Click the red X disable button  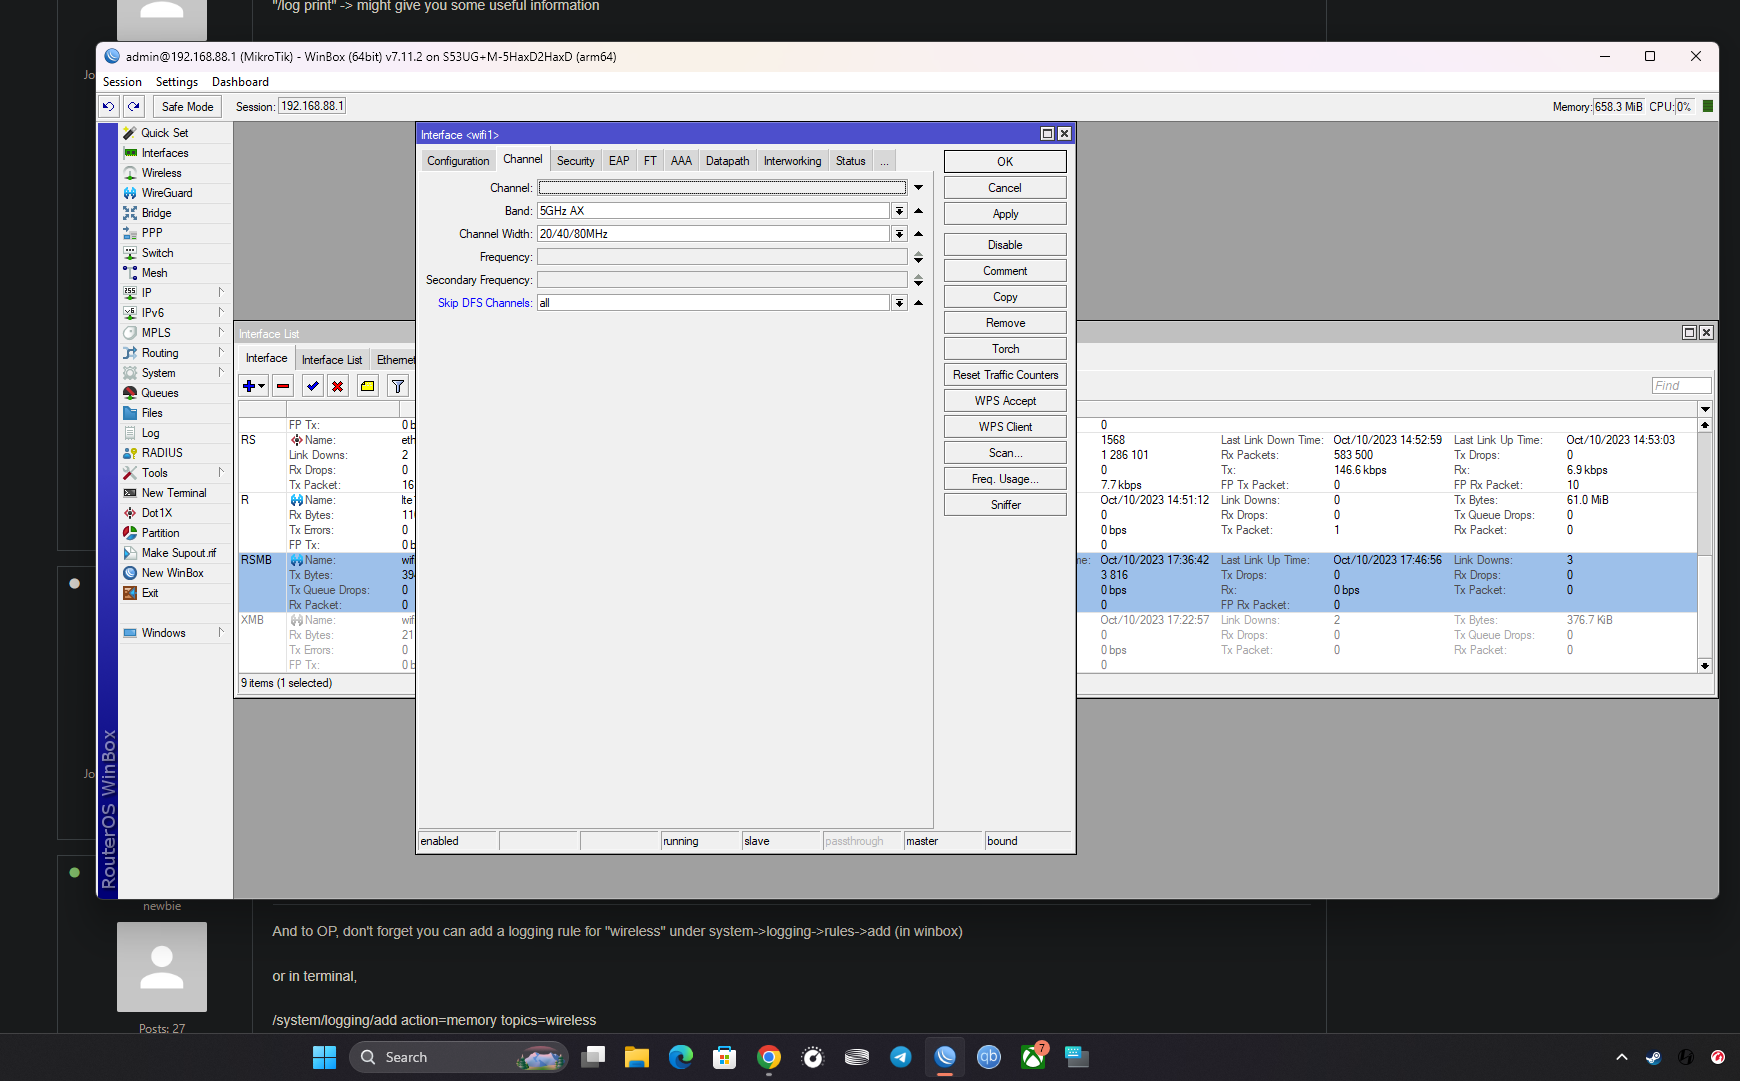coord(338,386)
